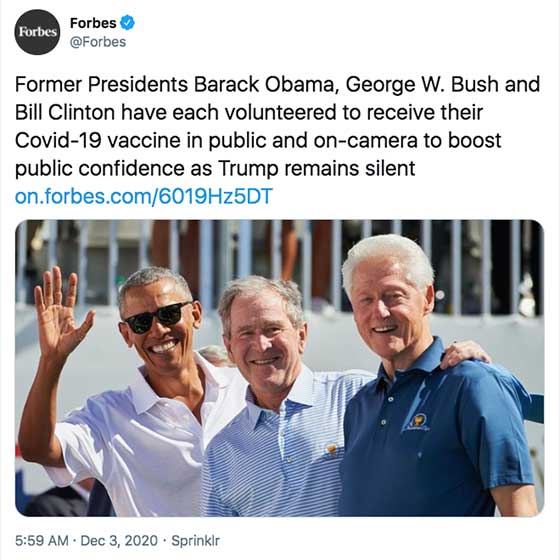Click the word "Trump" in the tweet text
The width and height of the screenshot is (560, 560).
pos(248,169)
